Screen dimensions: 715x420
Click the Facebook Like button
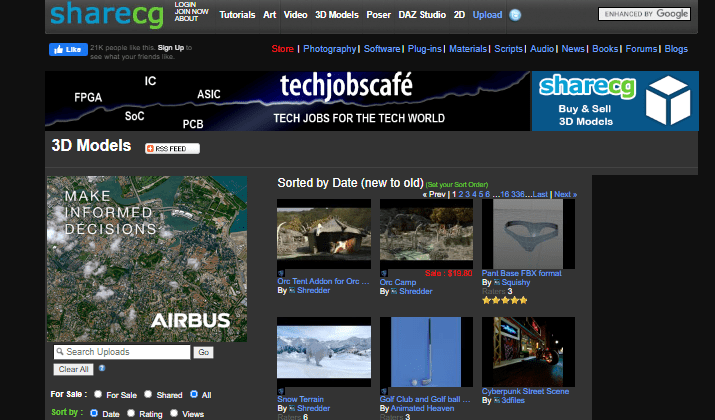click(68, 50)
